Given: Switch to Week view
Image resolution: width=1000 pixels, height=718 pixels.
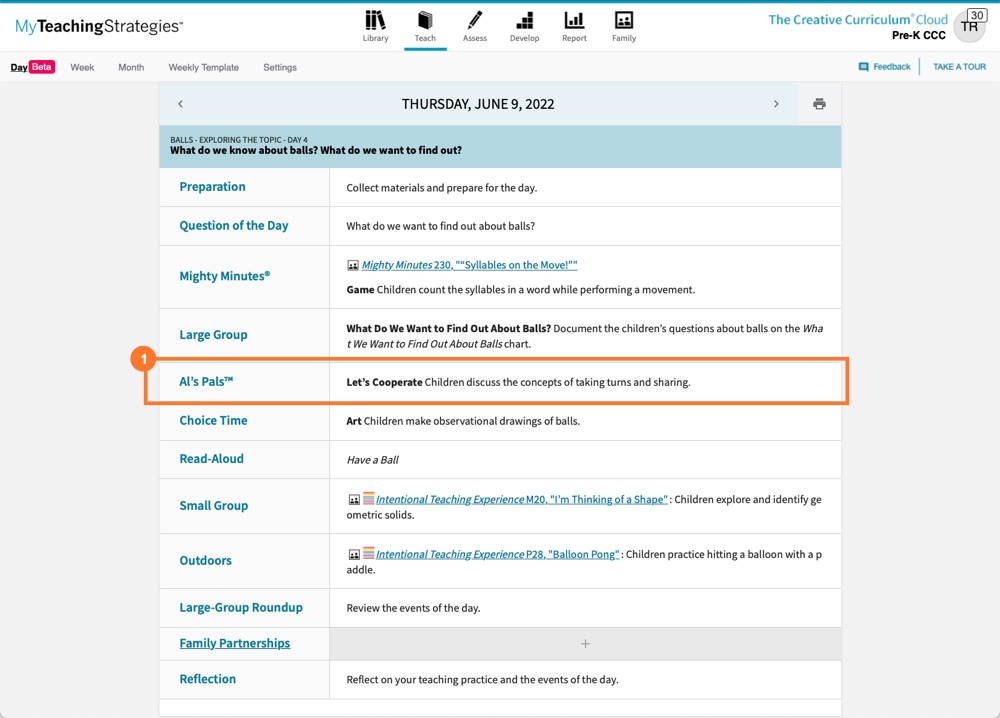Looking at the screenshot, I should coord(82,67).
